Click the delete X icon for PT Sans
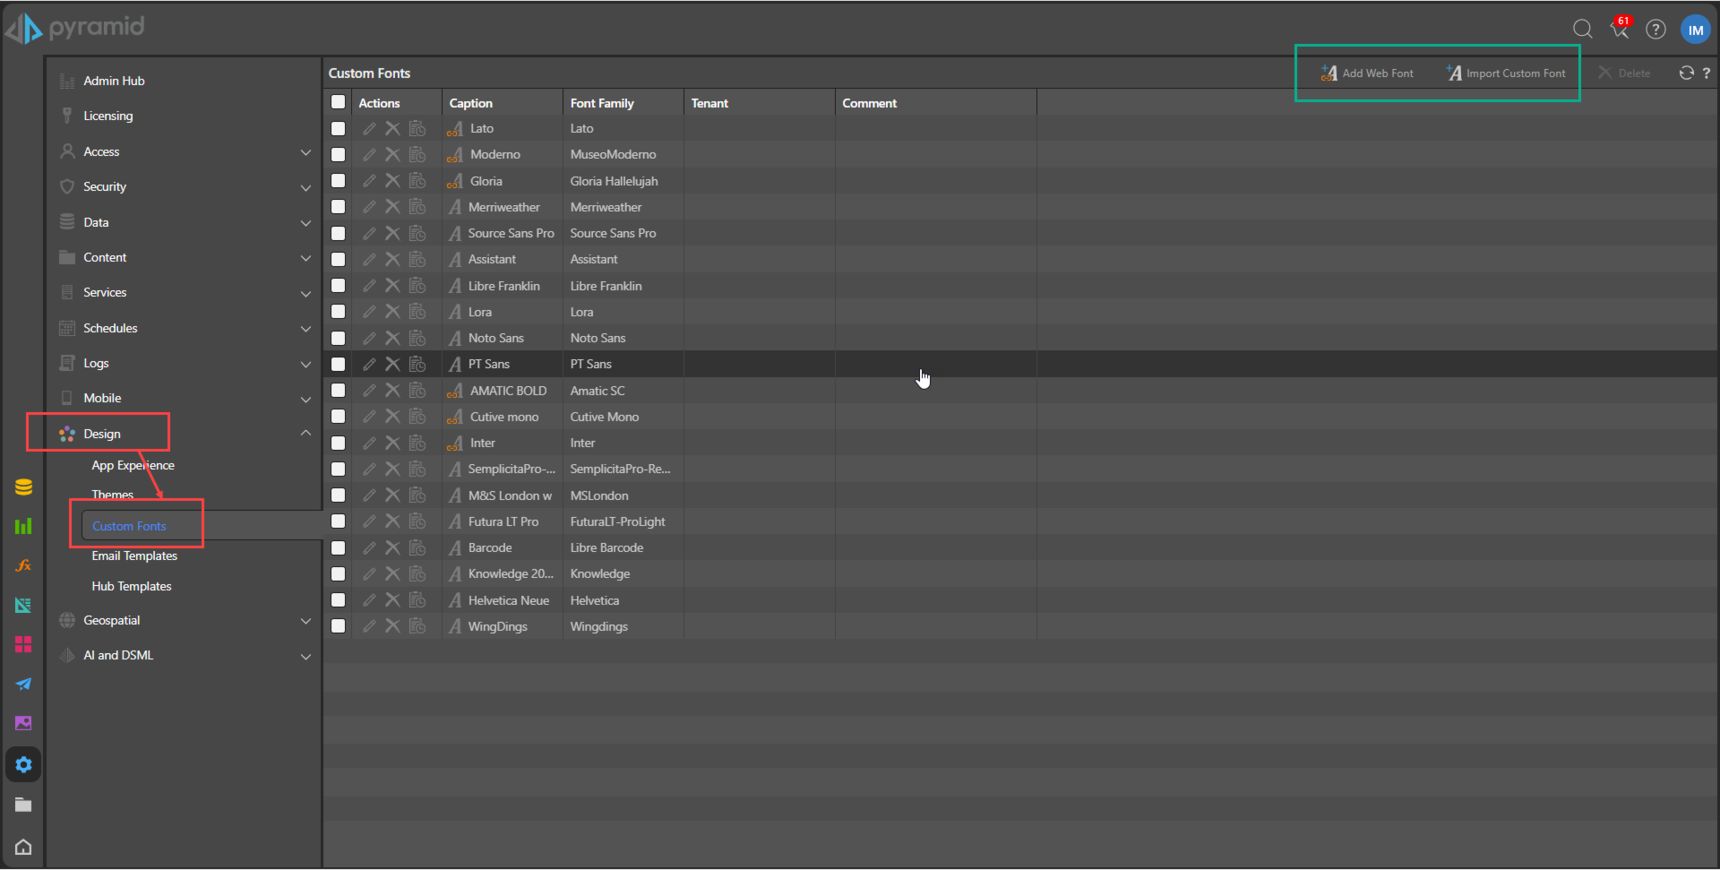The width and height of the screenshot is (1720, 870). 393,364
